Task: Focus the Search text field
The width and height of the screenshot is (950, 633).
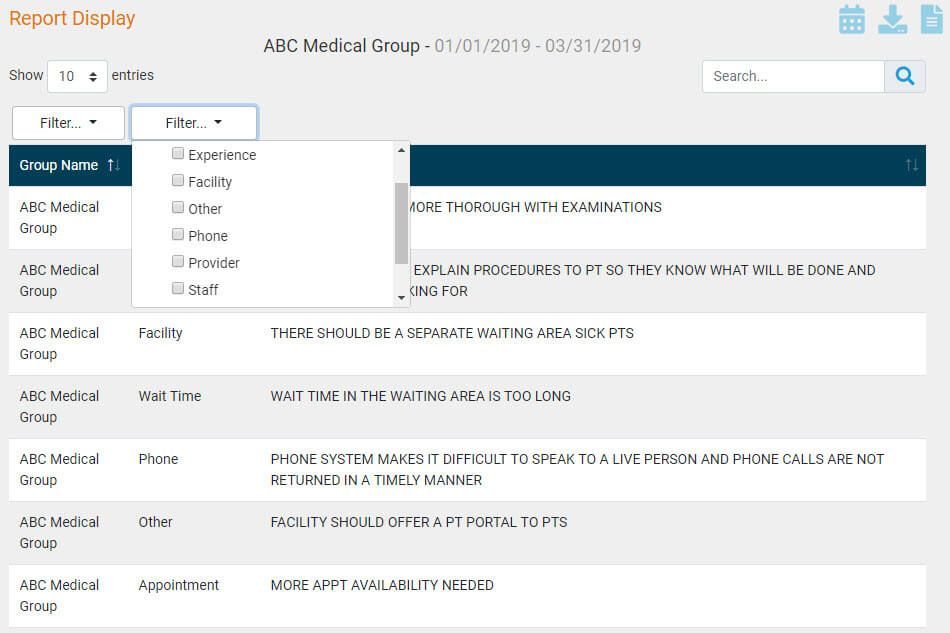Action: coord(793,76)
